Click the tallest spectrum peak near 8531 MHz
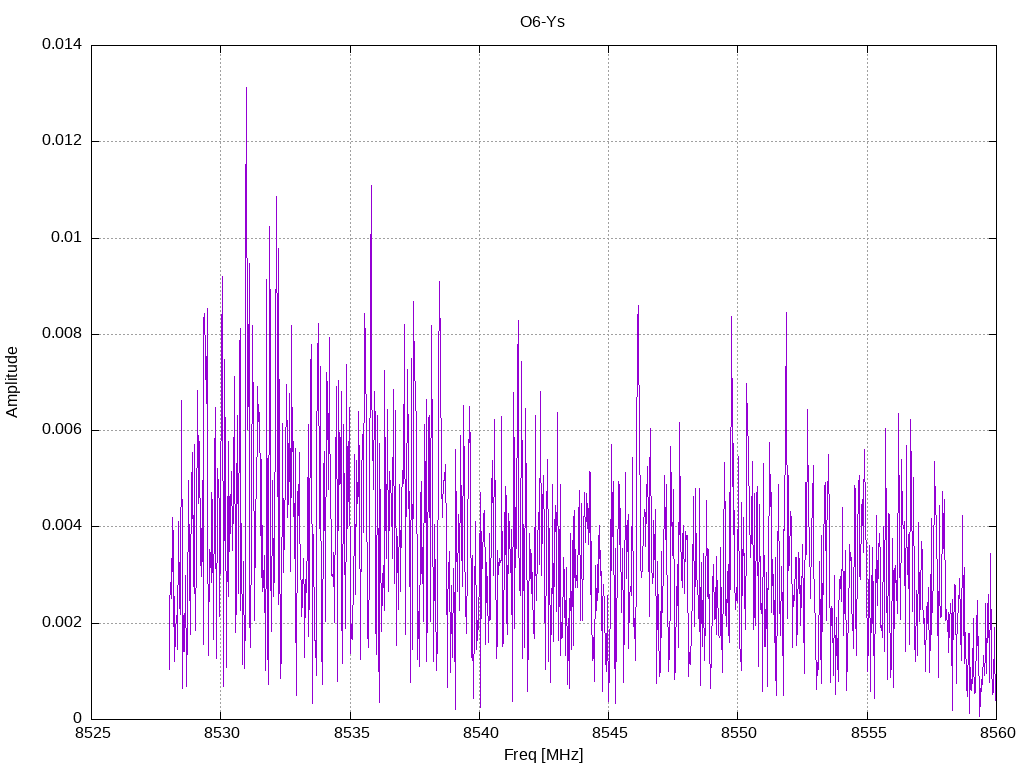The height and width of the screenshot is (768, 1024). coord(246,89)
